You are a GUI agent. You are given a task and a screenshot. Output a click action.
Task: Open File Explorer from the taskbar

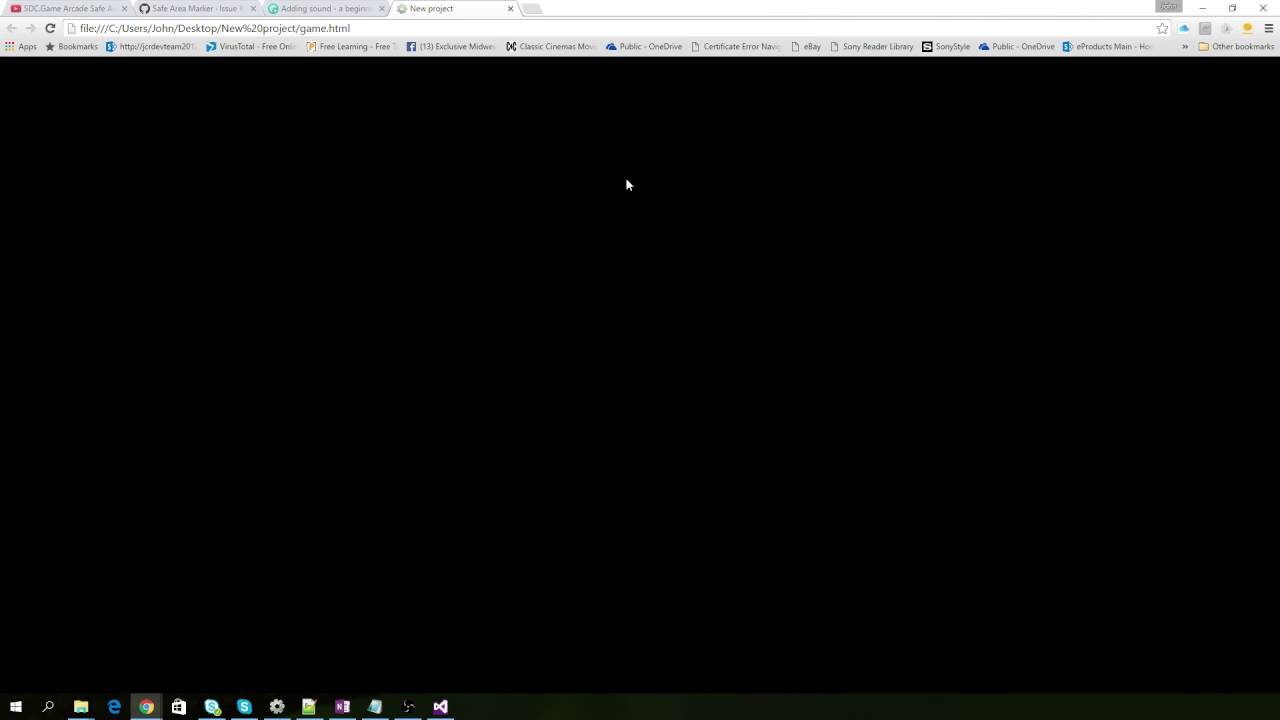tap(81, 706)
